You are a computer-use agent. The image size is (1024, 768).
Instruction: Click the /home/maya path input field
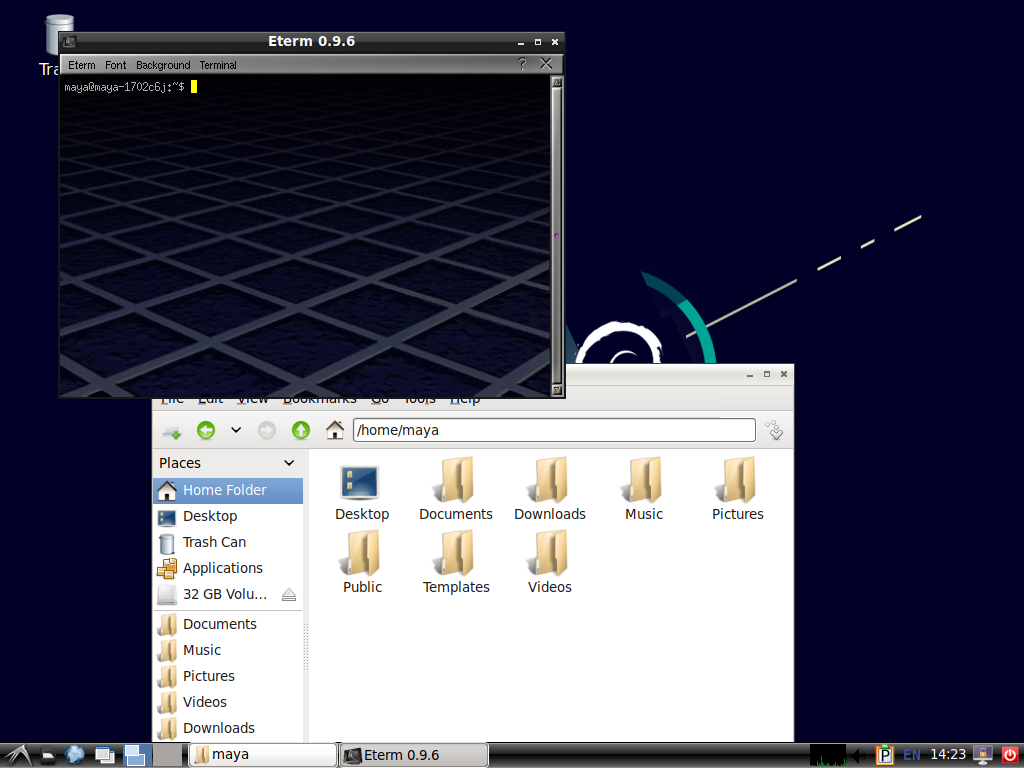pyautogui.click(x=553, y=430)
